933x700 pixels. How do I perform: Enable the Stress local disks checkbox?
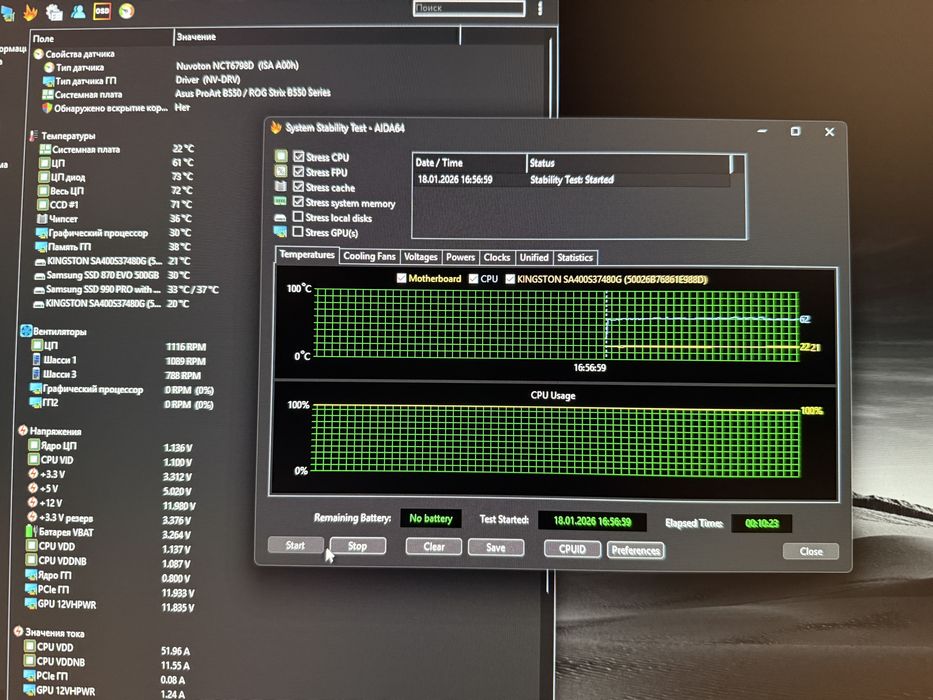[298, 217]
